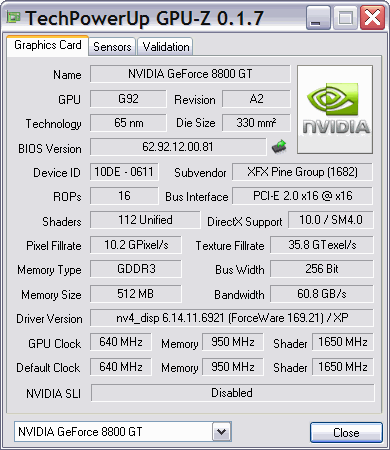Screen dimensions: 390x450
Task: Click the Driver Version field
Action: pyautogui.click(x=232, y=318)
